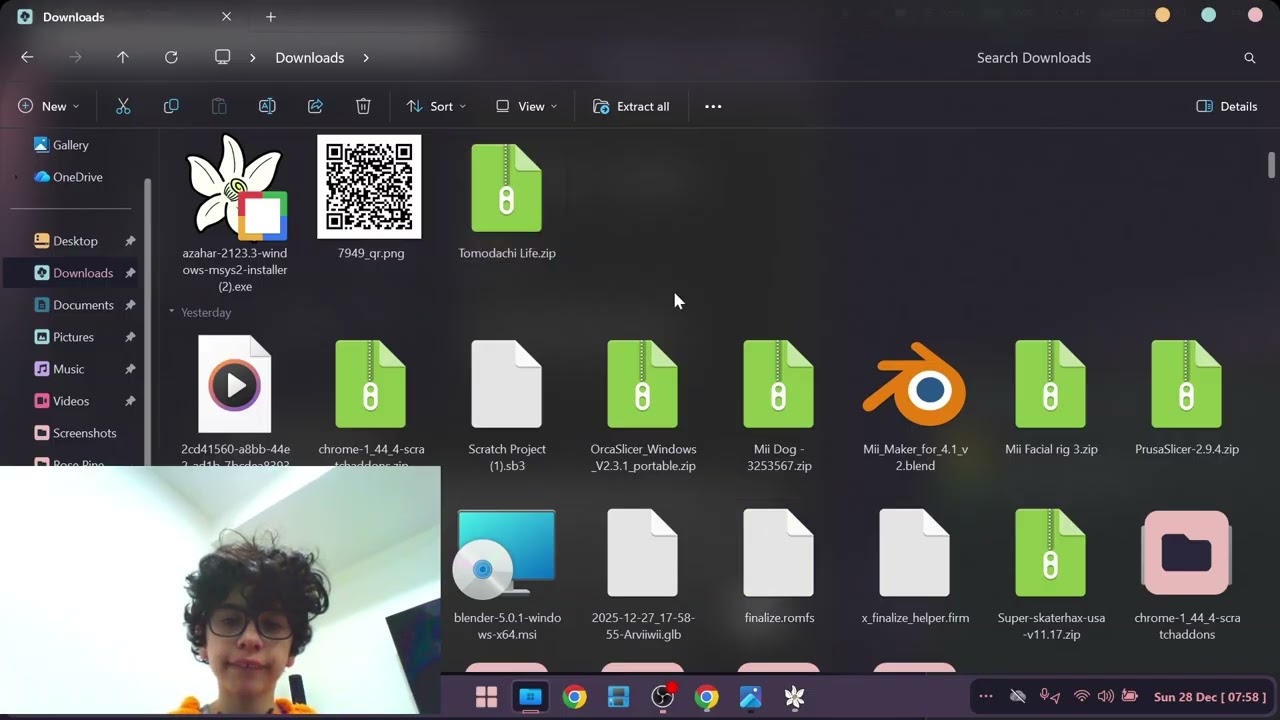Screen dimensions: 1280x720
Task: Open the See more ellipsis menu
Action: pyautogui.click(x=713, y=106)
